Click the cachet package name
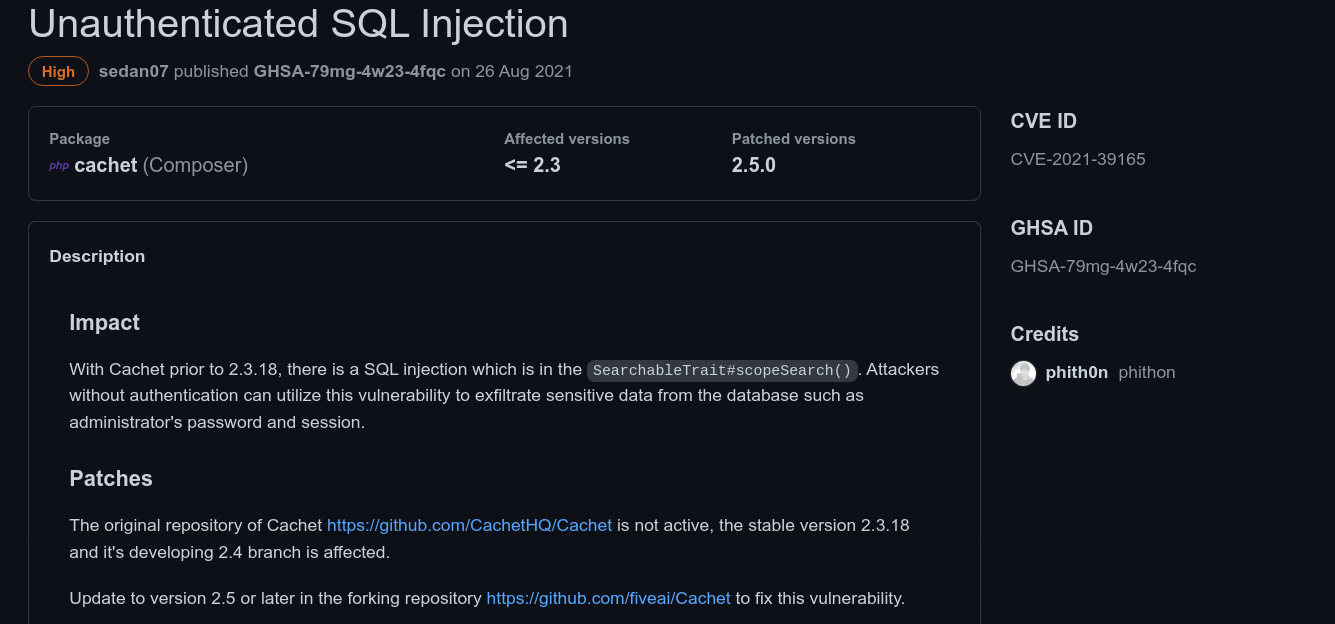The image size is (1335, 624). click(105, 166)
